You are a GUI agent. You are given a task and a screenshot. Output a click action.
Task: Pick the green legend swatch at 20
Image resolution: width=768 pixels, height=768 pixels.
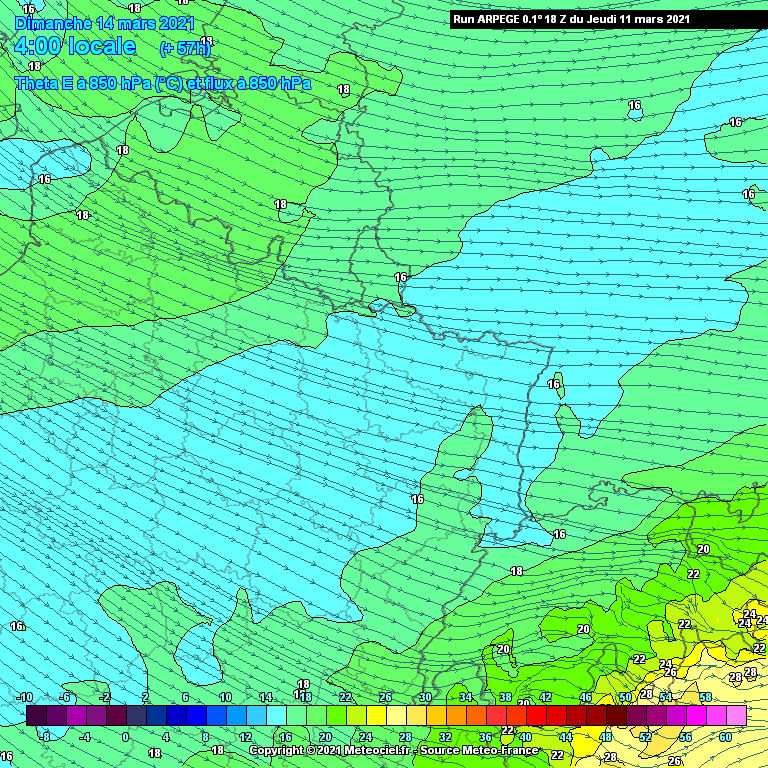[x=336, y=715]
